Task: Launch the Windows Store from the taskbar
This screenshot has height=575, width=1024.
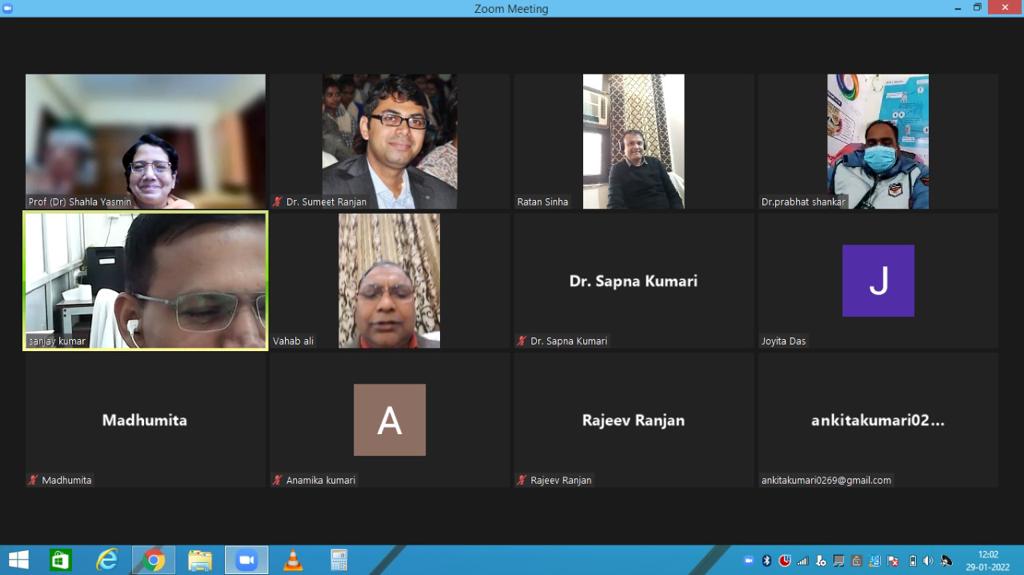Action: (61, 560)
